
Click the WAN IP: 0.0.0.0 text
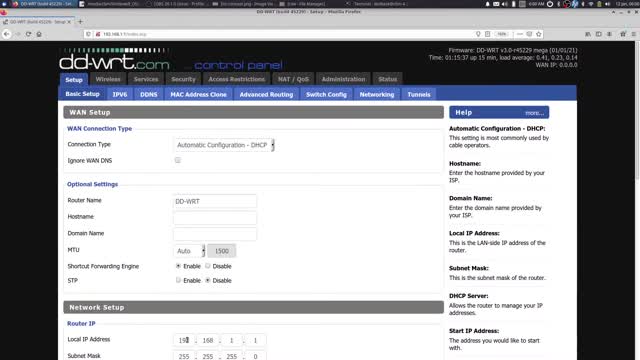(556, 65)
